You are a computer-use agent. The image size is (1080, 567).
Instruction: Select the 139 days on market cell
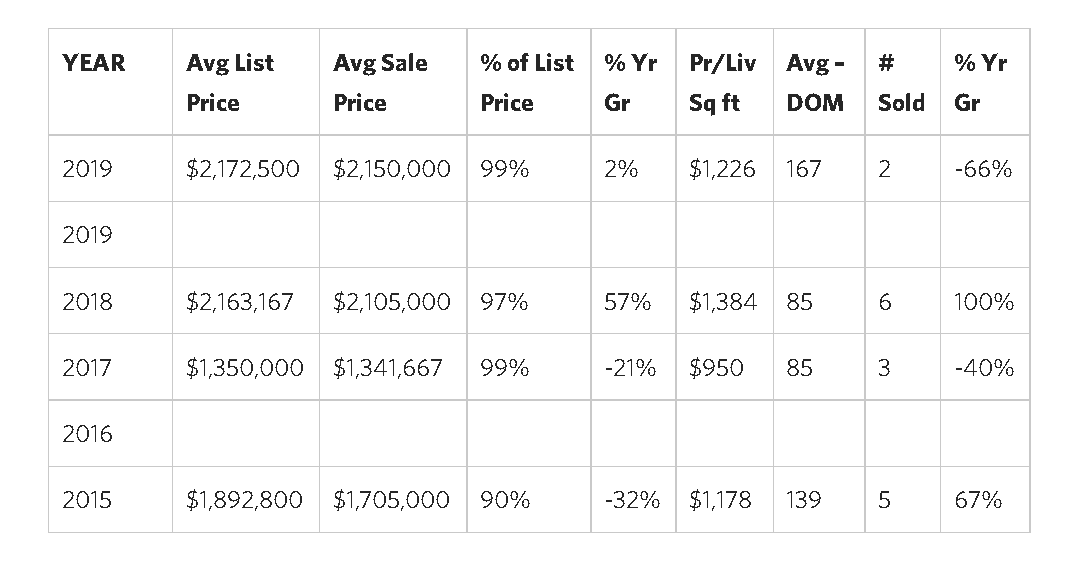[804, 499]
